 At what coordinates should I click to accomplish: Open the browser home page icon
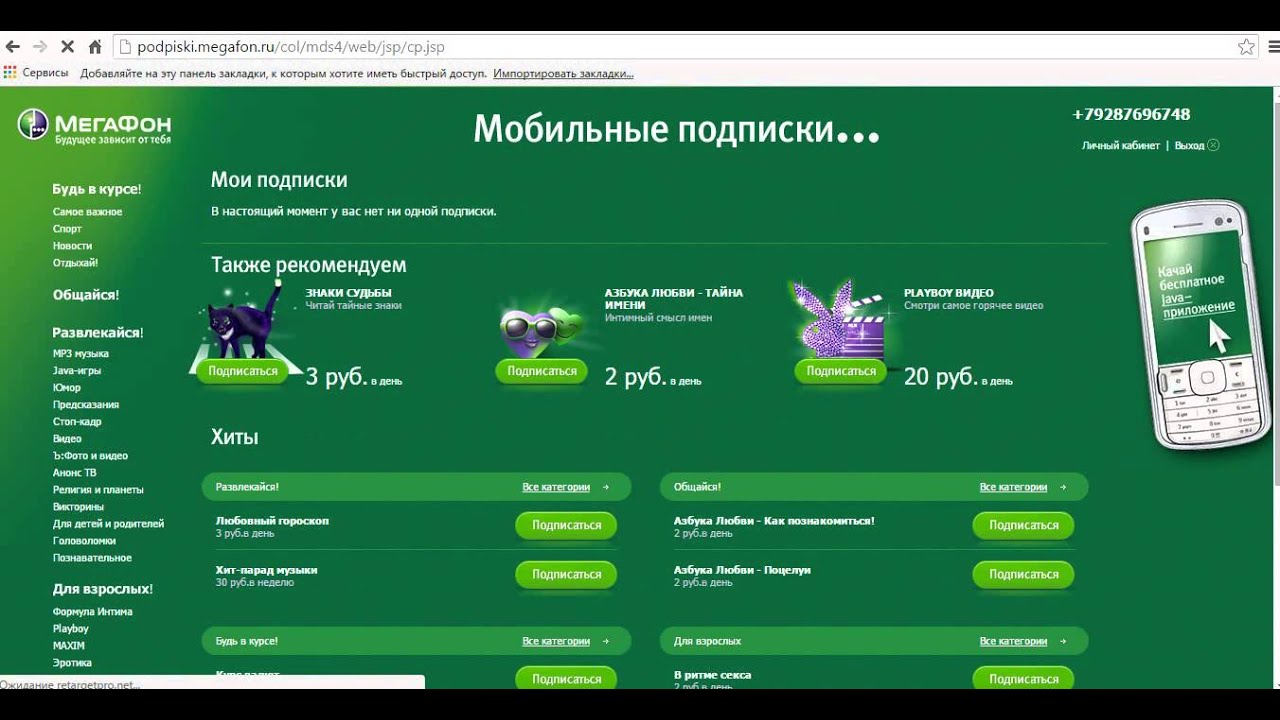(95, 47)
